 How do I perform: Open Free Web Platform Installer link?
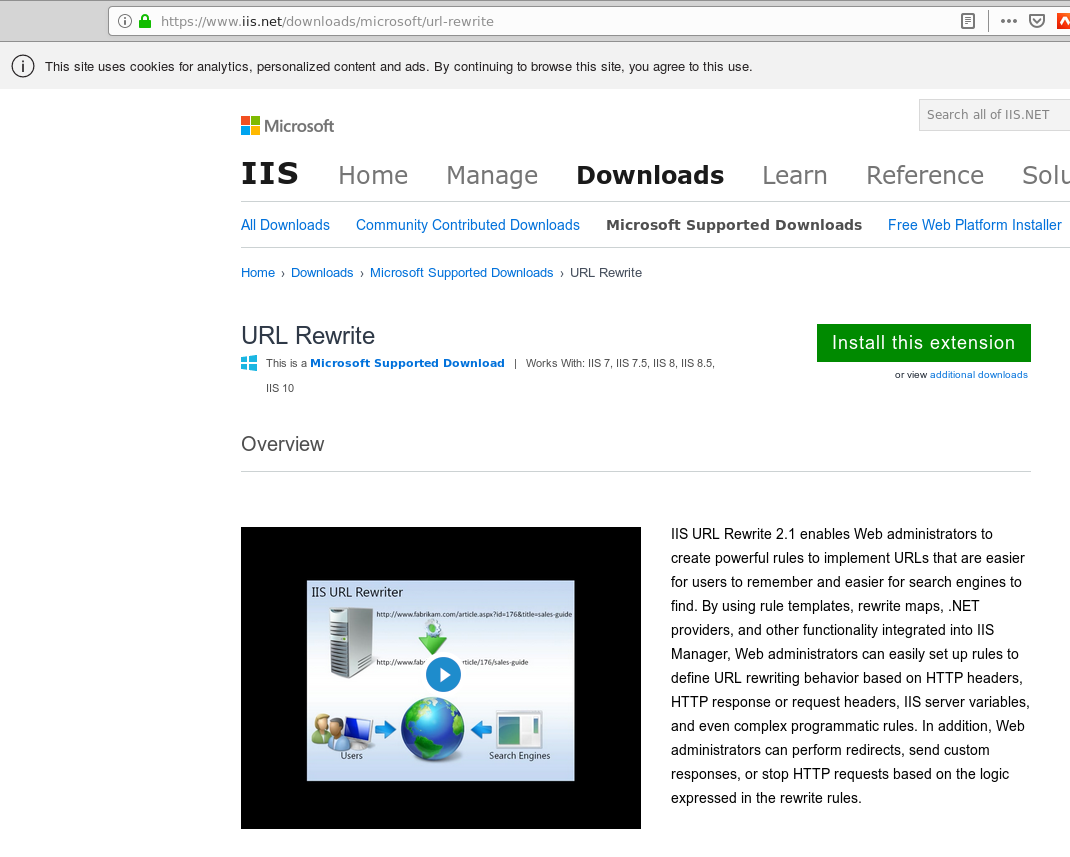[974, 225]
